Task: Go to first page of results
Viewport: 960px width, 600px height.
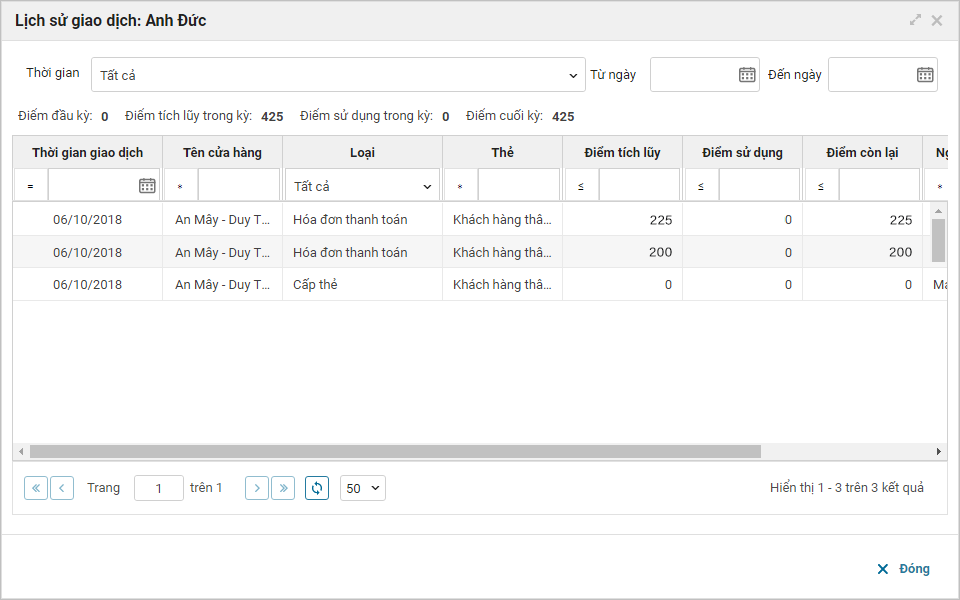Action: (36, 488)
